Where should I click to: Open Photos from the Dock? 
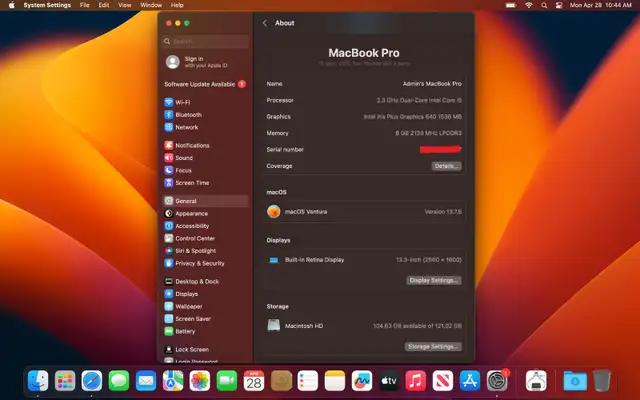(x=200, y=381)
